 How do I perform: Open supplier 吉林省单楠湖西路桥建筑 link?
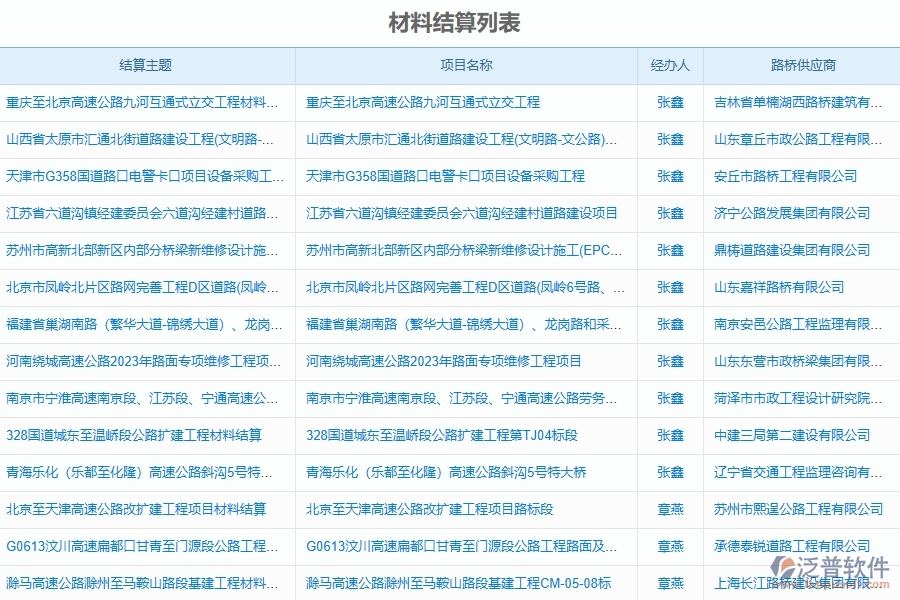[800, 103]
